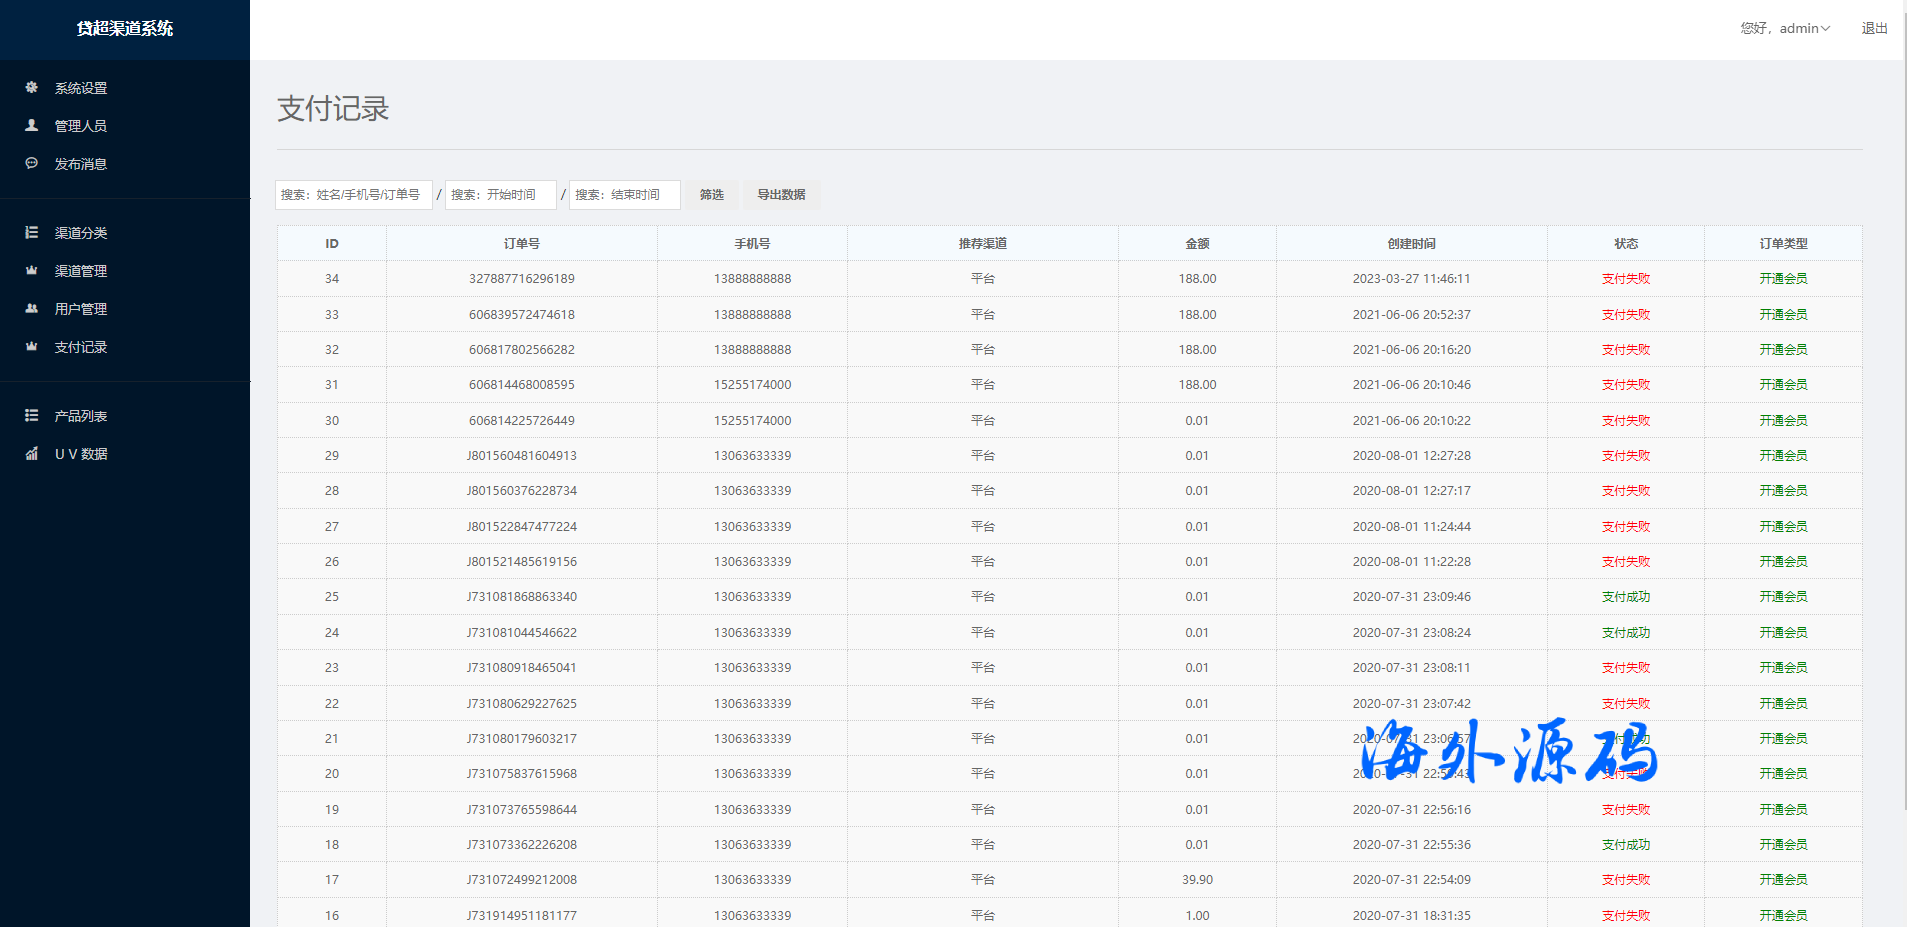Focus the 结束时间 end time field

[x=624, y=195]
